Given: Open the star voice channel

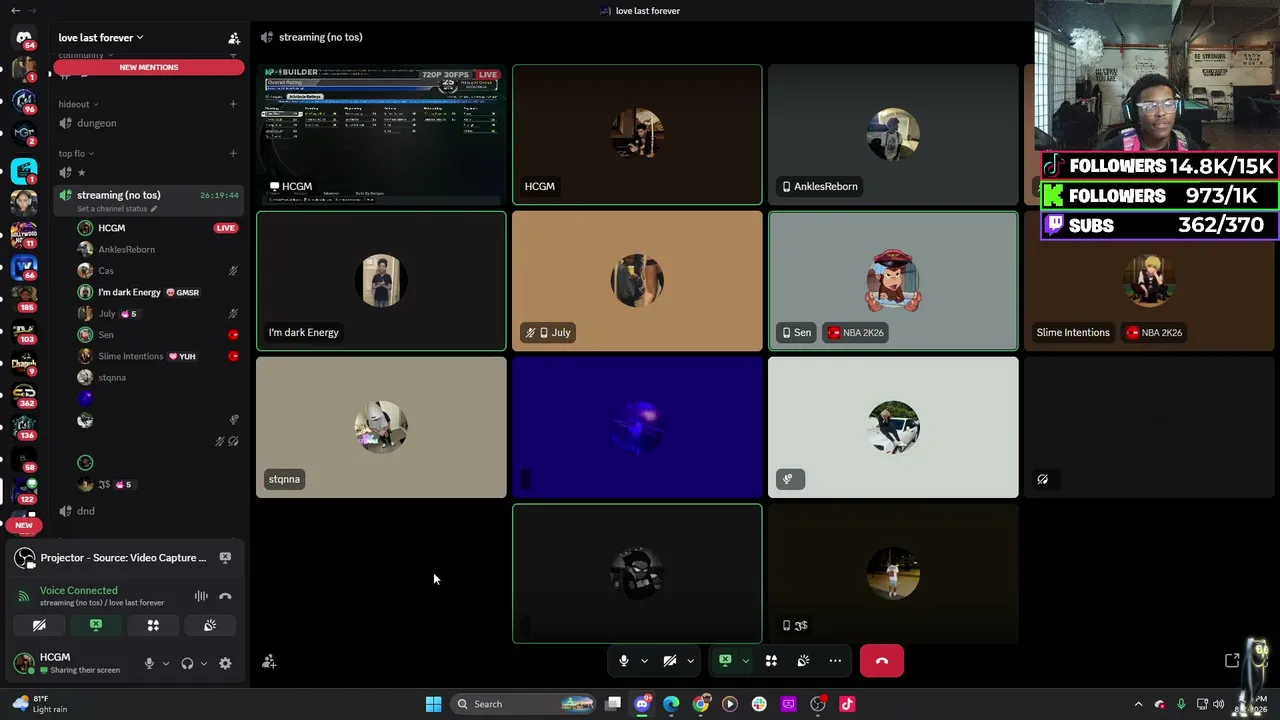Looking at the screenshot, I should 148,172.
